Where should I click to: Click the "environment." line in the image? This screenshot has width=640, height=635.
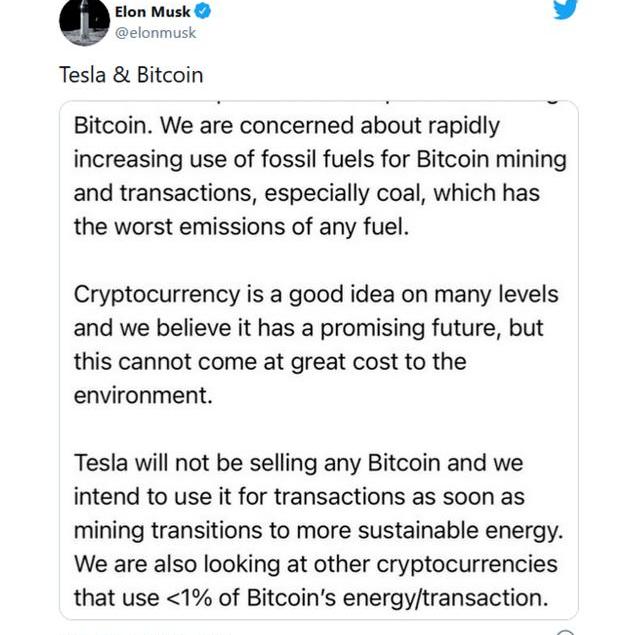(x=143, y=395)
